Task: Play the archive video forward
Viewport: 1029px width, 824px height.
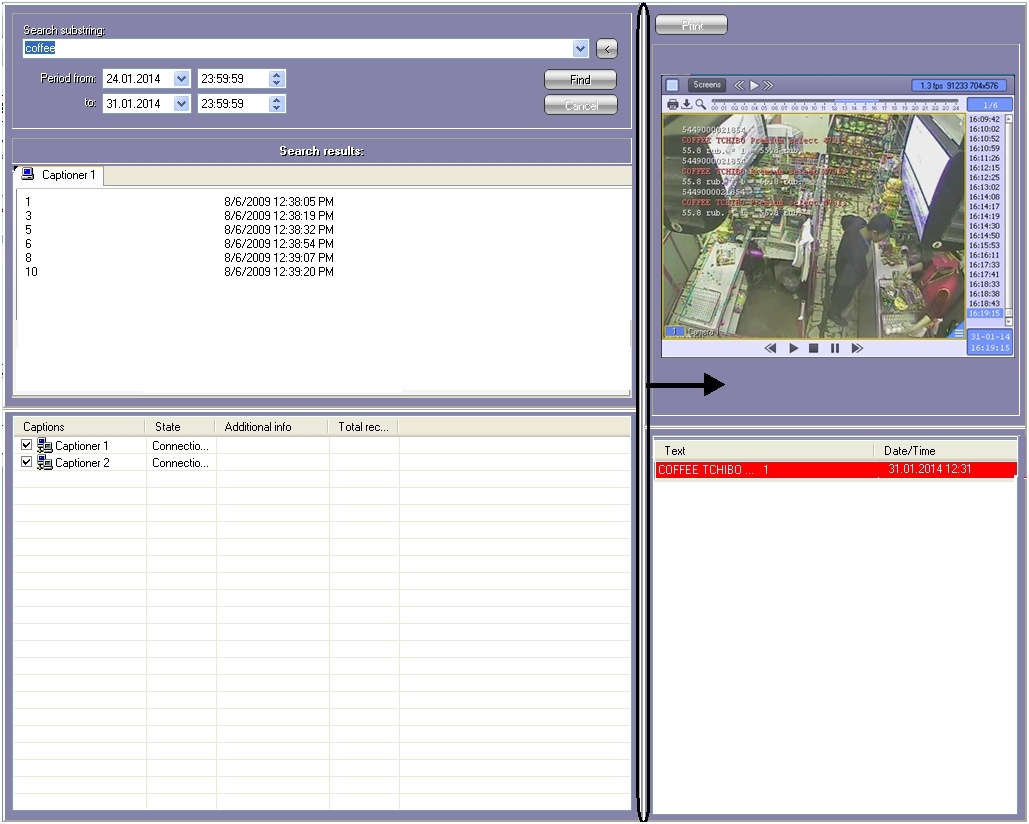Action: point(794,349)
